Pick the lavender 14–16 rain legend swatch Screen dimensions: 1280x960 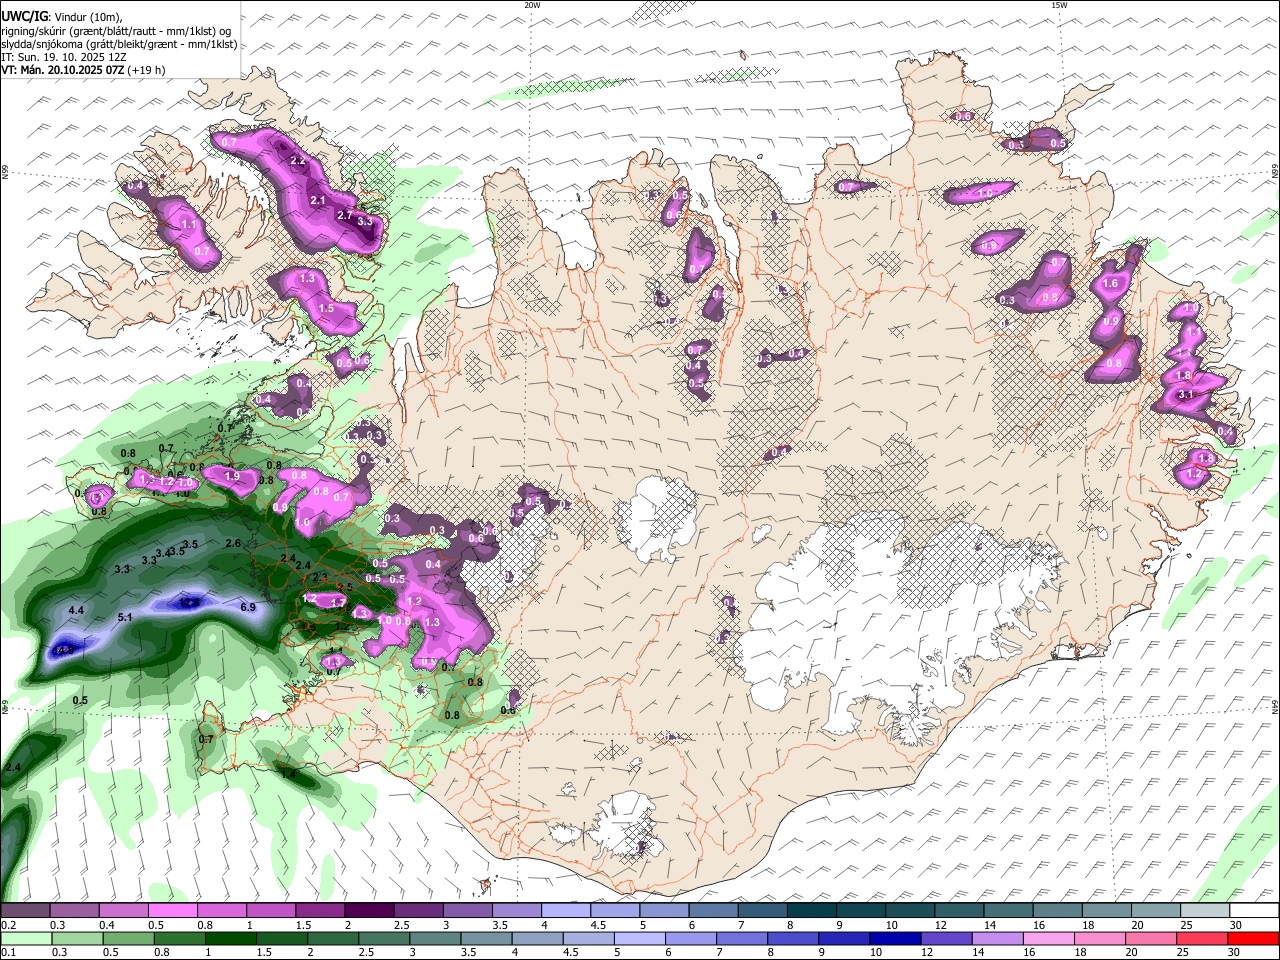(999, 938)
